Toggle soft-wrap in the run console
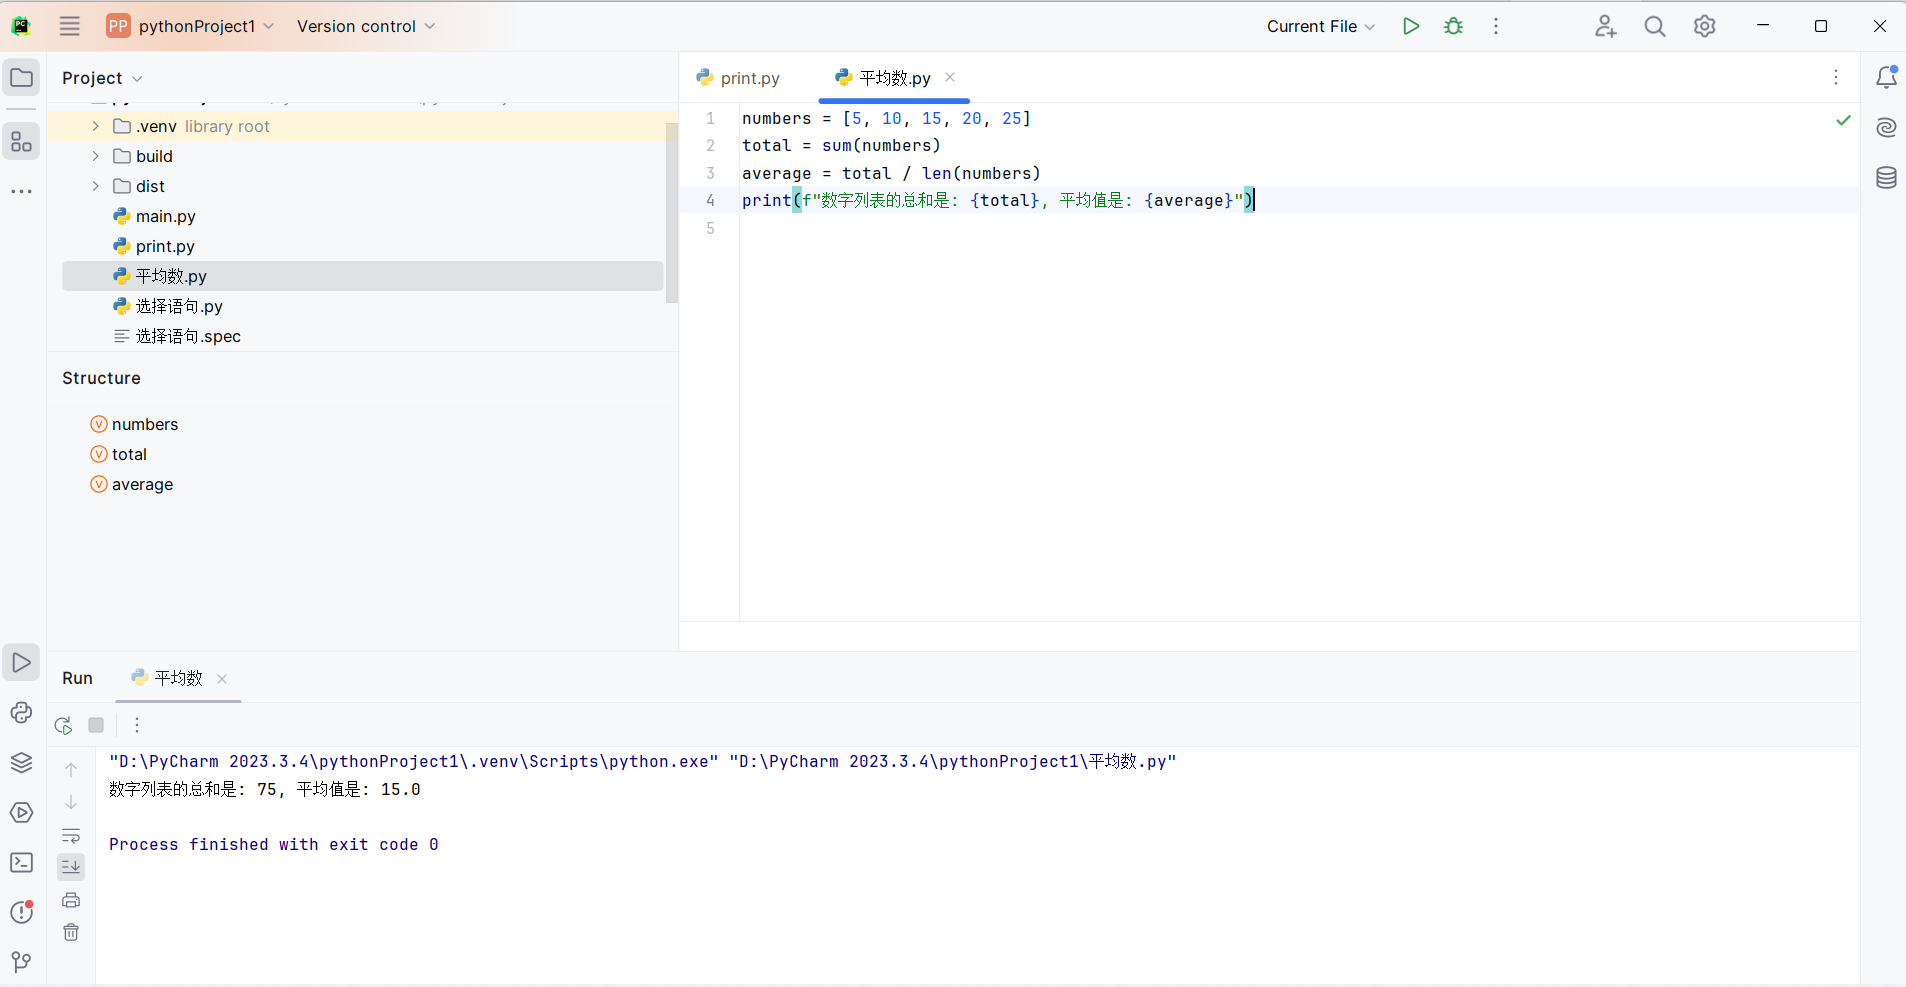Viewport: 1906px width, 987px height. tap(71, 835)
